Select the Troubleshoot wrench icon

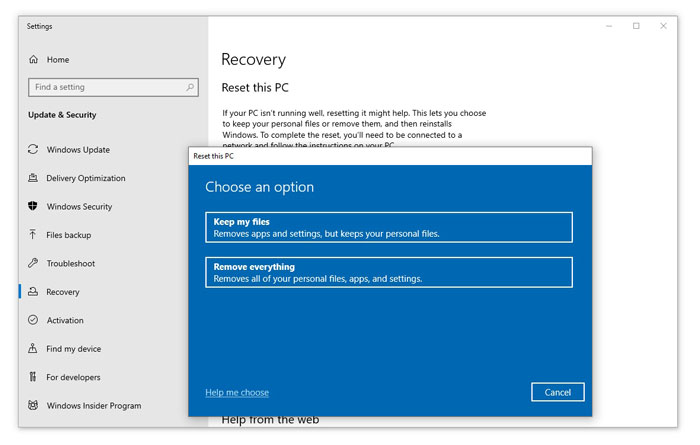[x=33, y=264]
